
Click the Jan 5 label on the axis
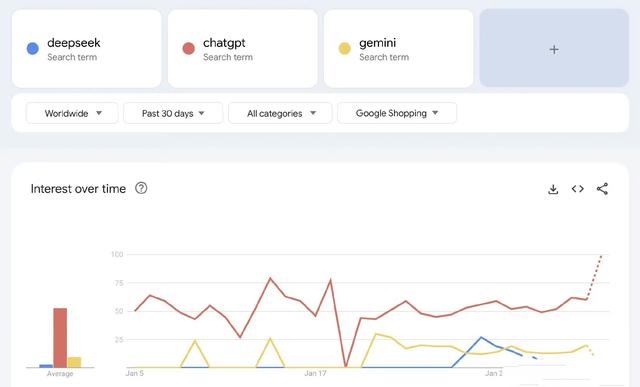135,373
